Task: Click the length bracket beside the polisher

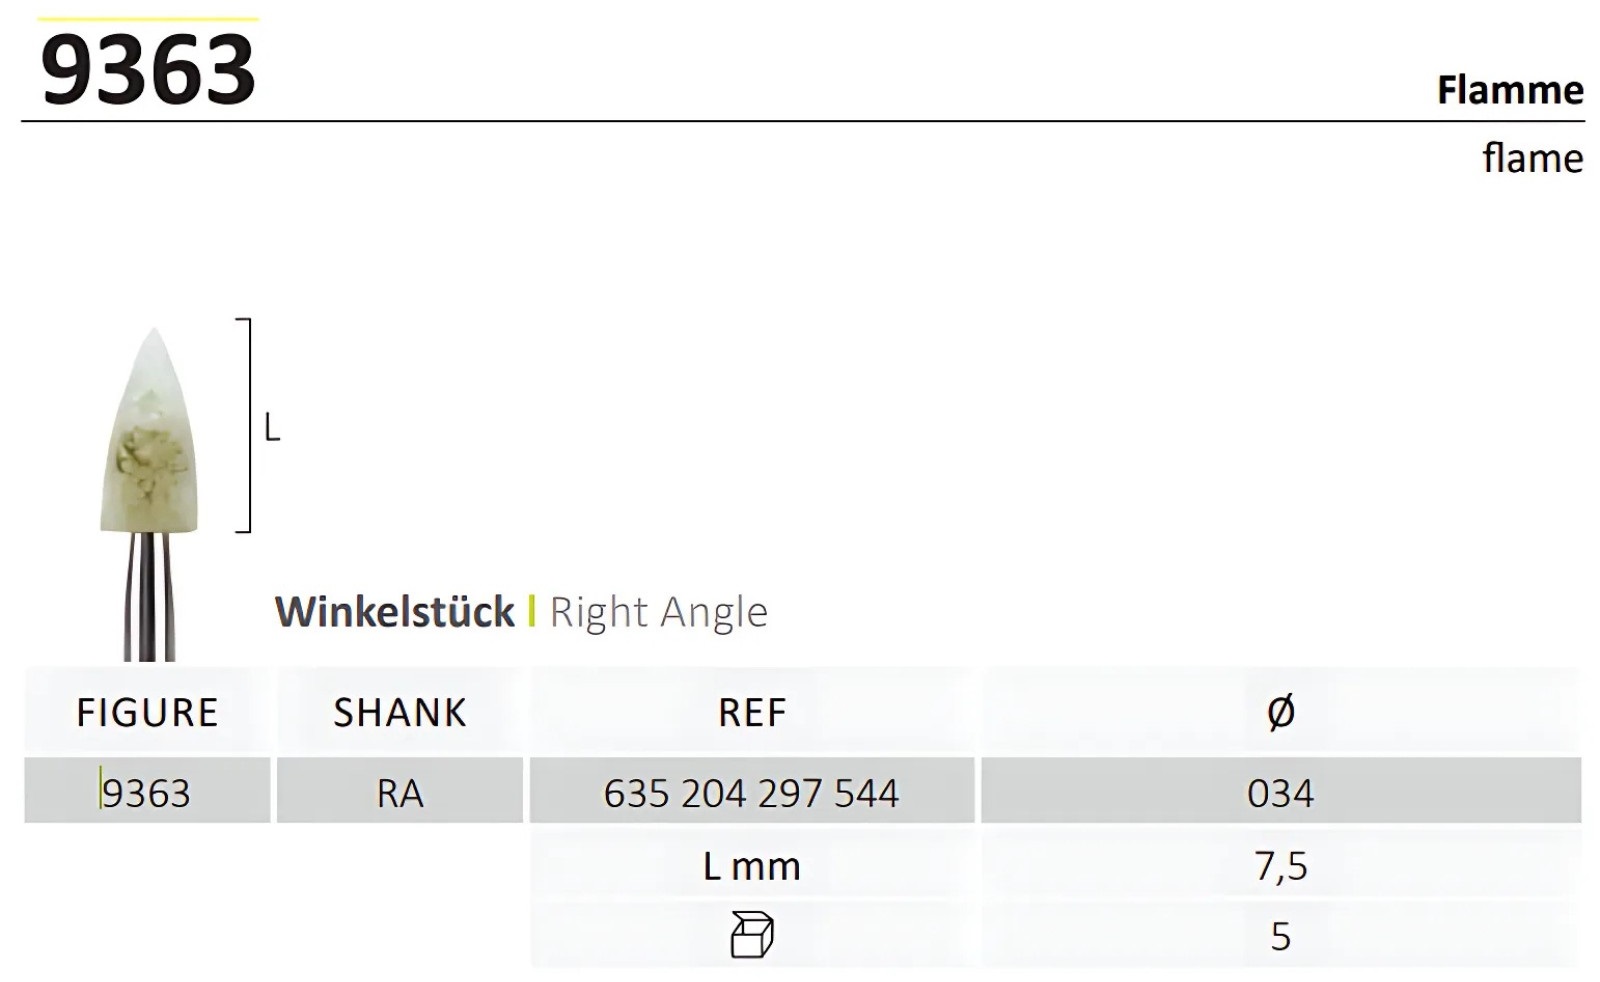Action: tap(244, 425)
